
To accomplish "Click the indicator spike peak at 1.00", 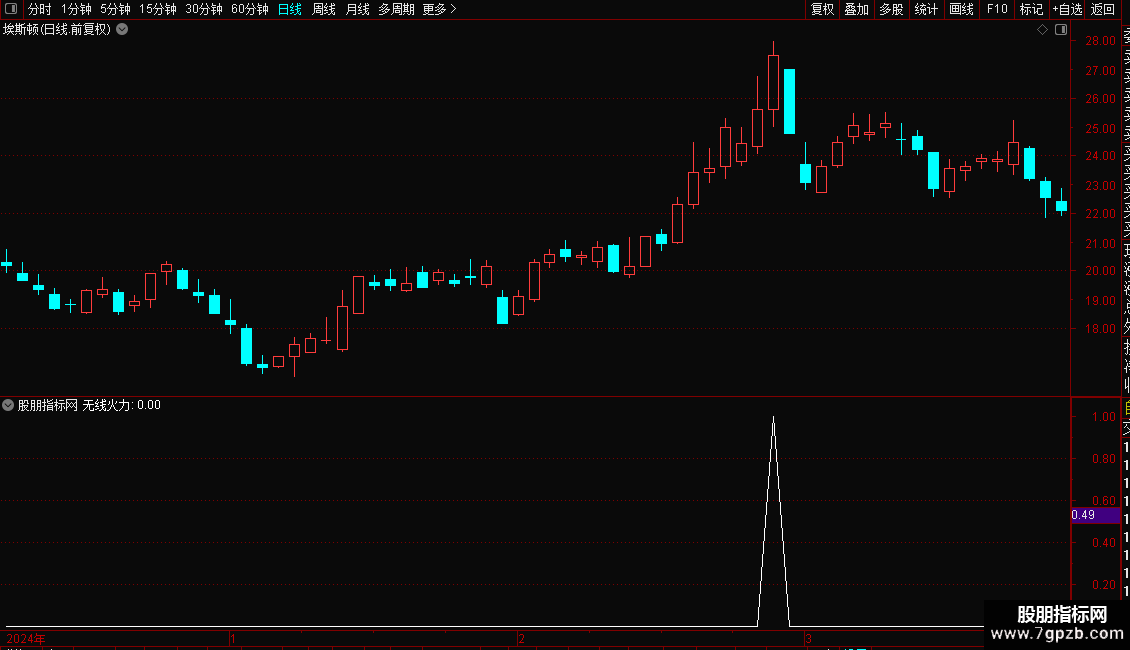I will coord(773,418).
